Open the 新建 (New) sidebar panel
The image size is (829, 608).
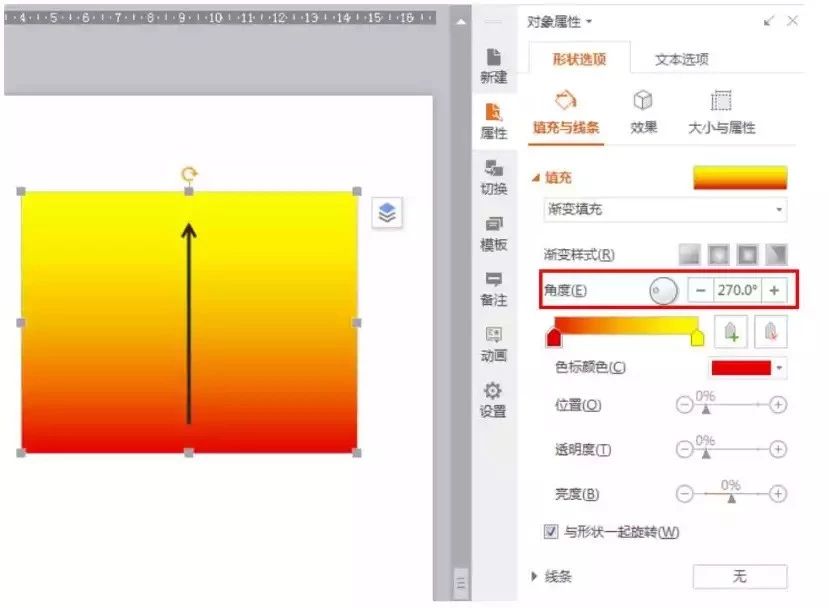pyautogui.click(x=494, y=66)
